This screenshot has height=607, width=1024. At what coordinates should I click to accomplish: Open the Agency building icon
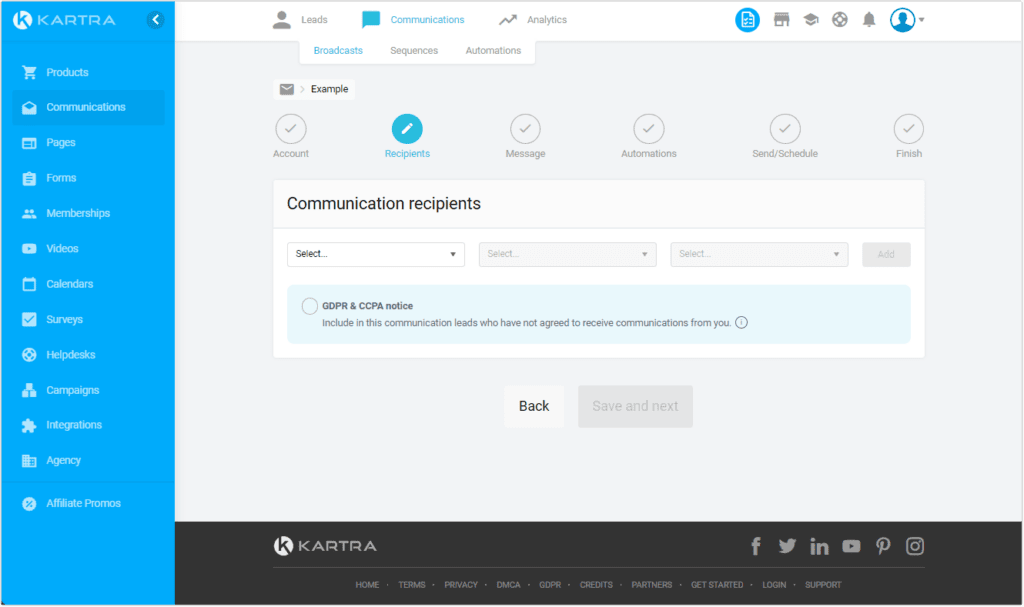click(29, 461)
